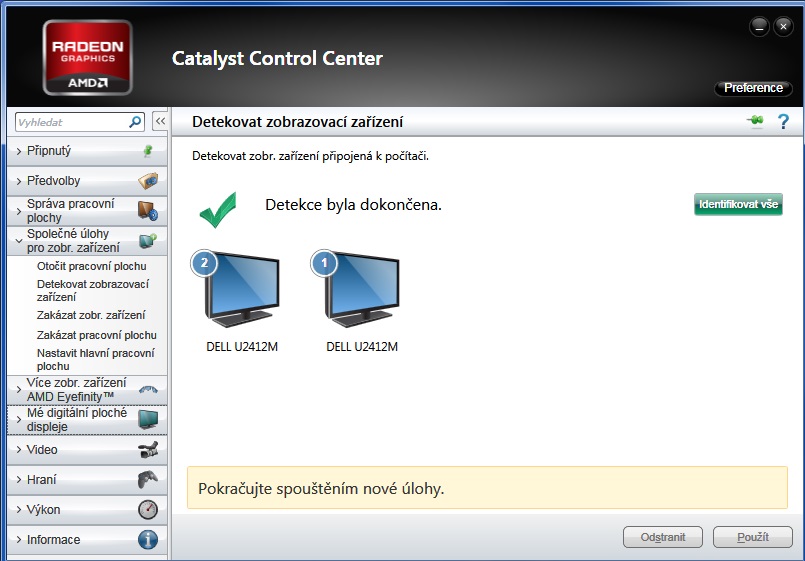Click the digital flat panel monitor icon

click(148, 419)
